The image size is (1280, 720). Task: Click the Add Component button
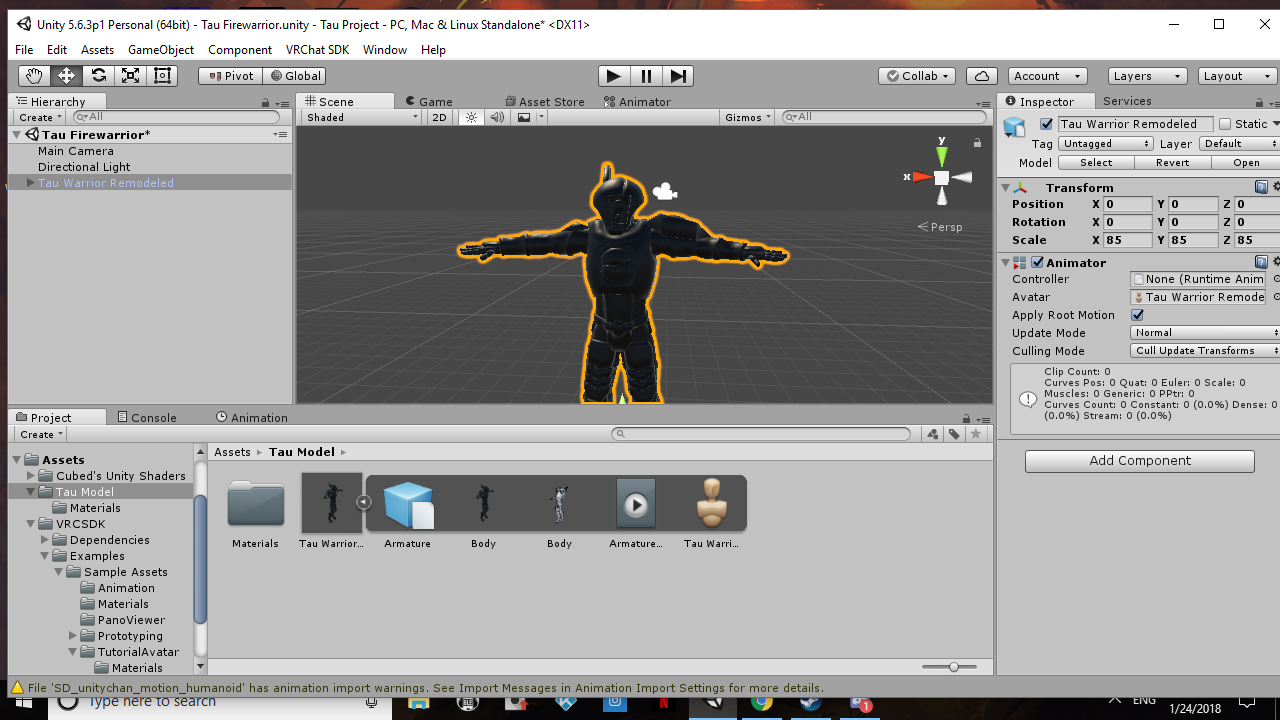coord(1140,461)
